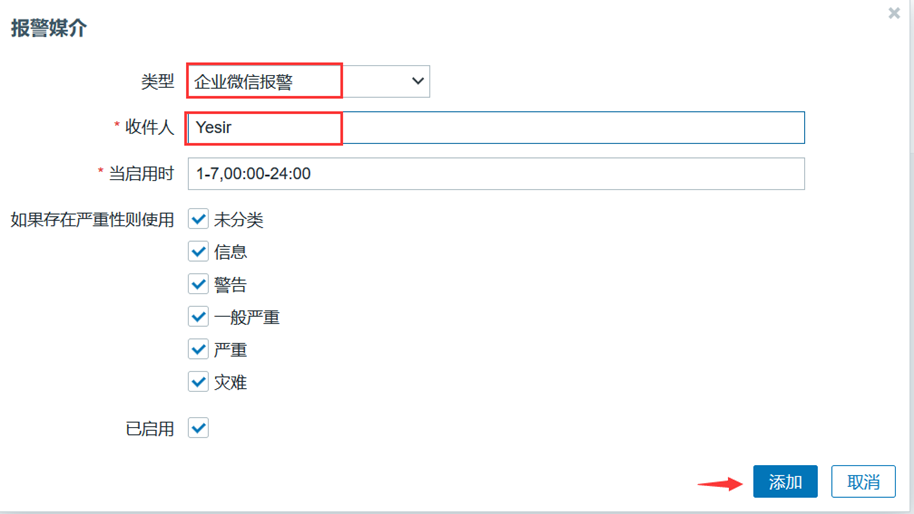
Task: Click the 取消 button to cancel
Action: click(863, 481)
